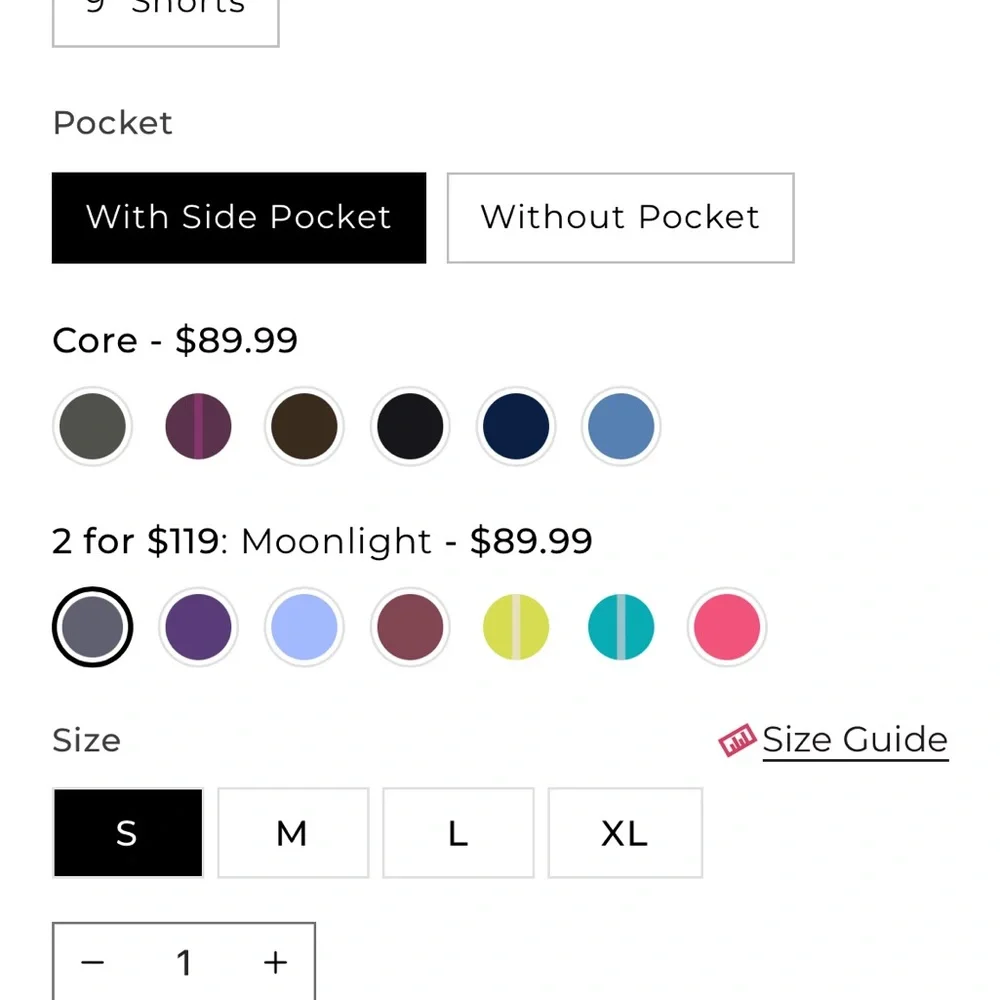
Task: Choose the yellow-green striped swatch
Action: click(x=516, y=627)
